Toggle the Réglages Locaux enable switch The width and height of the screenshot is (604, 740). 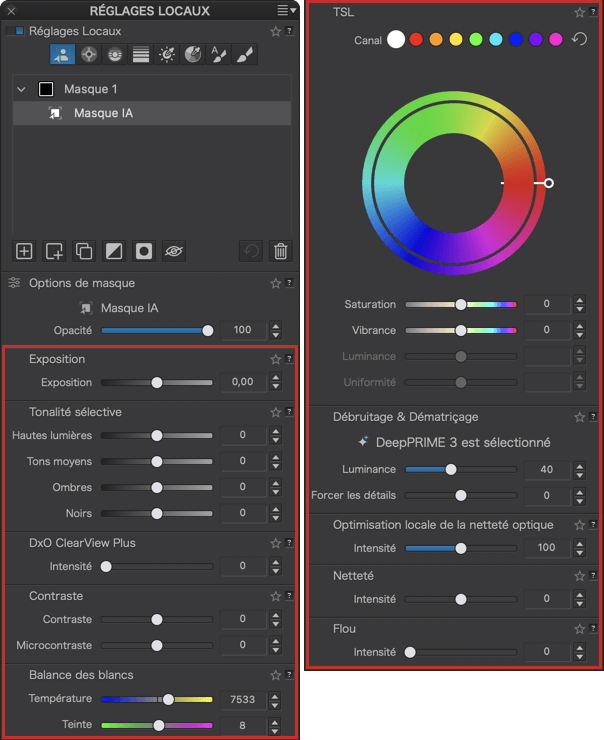(17, 31)
